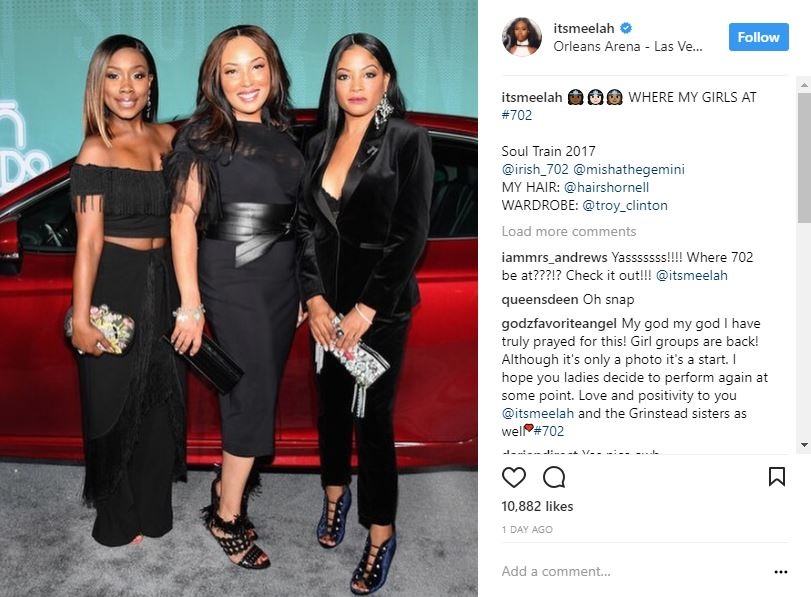
Task: Click the blue verified badge
Action: [626, 28]
